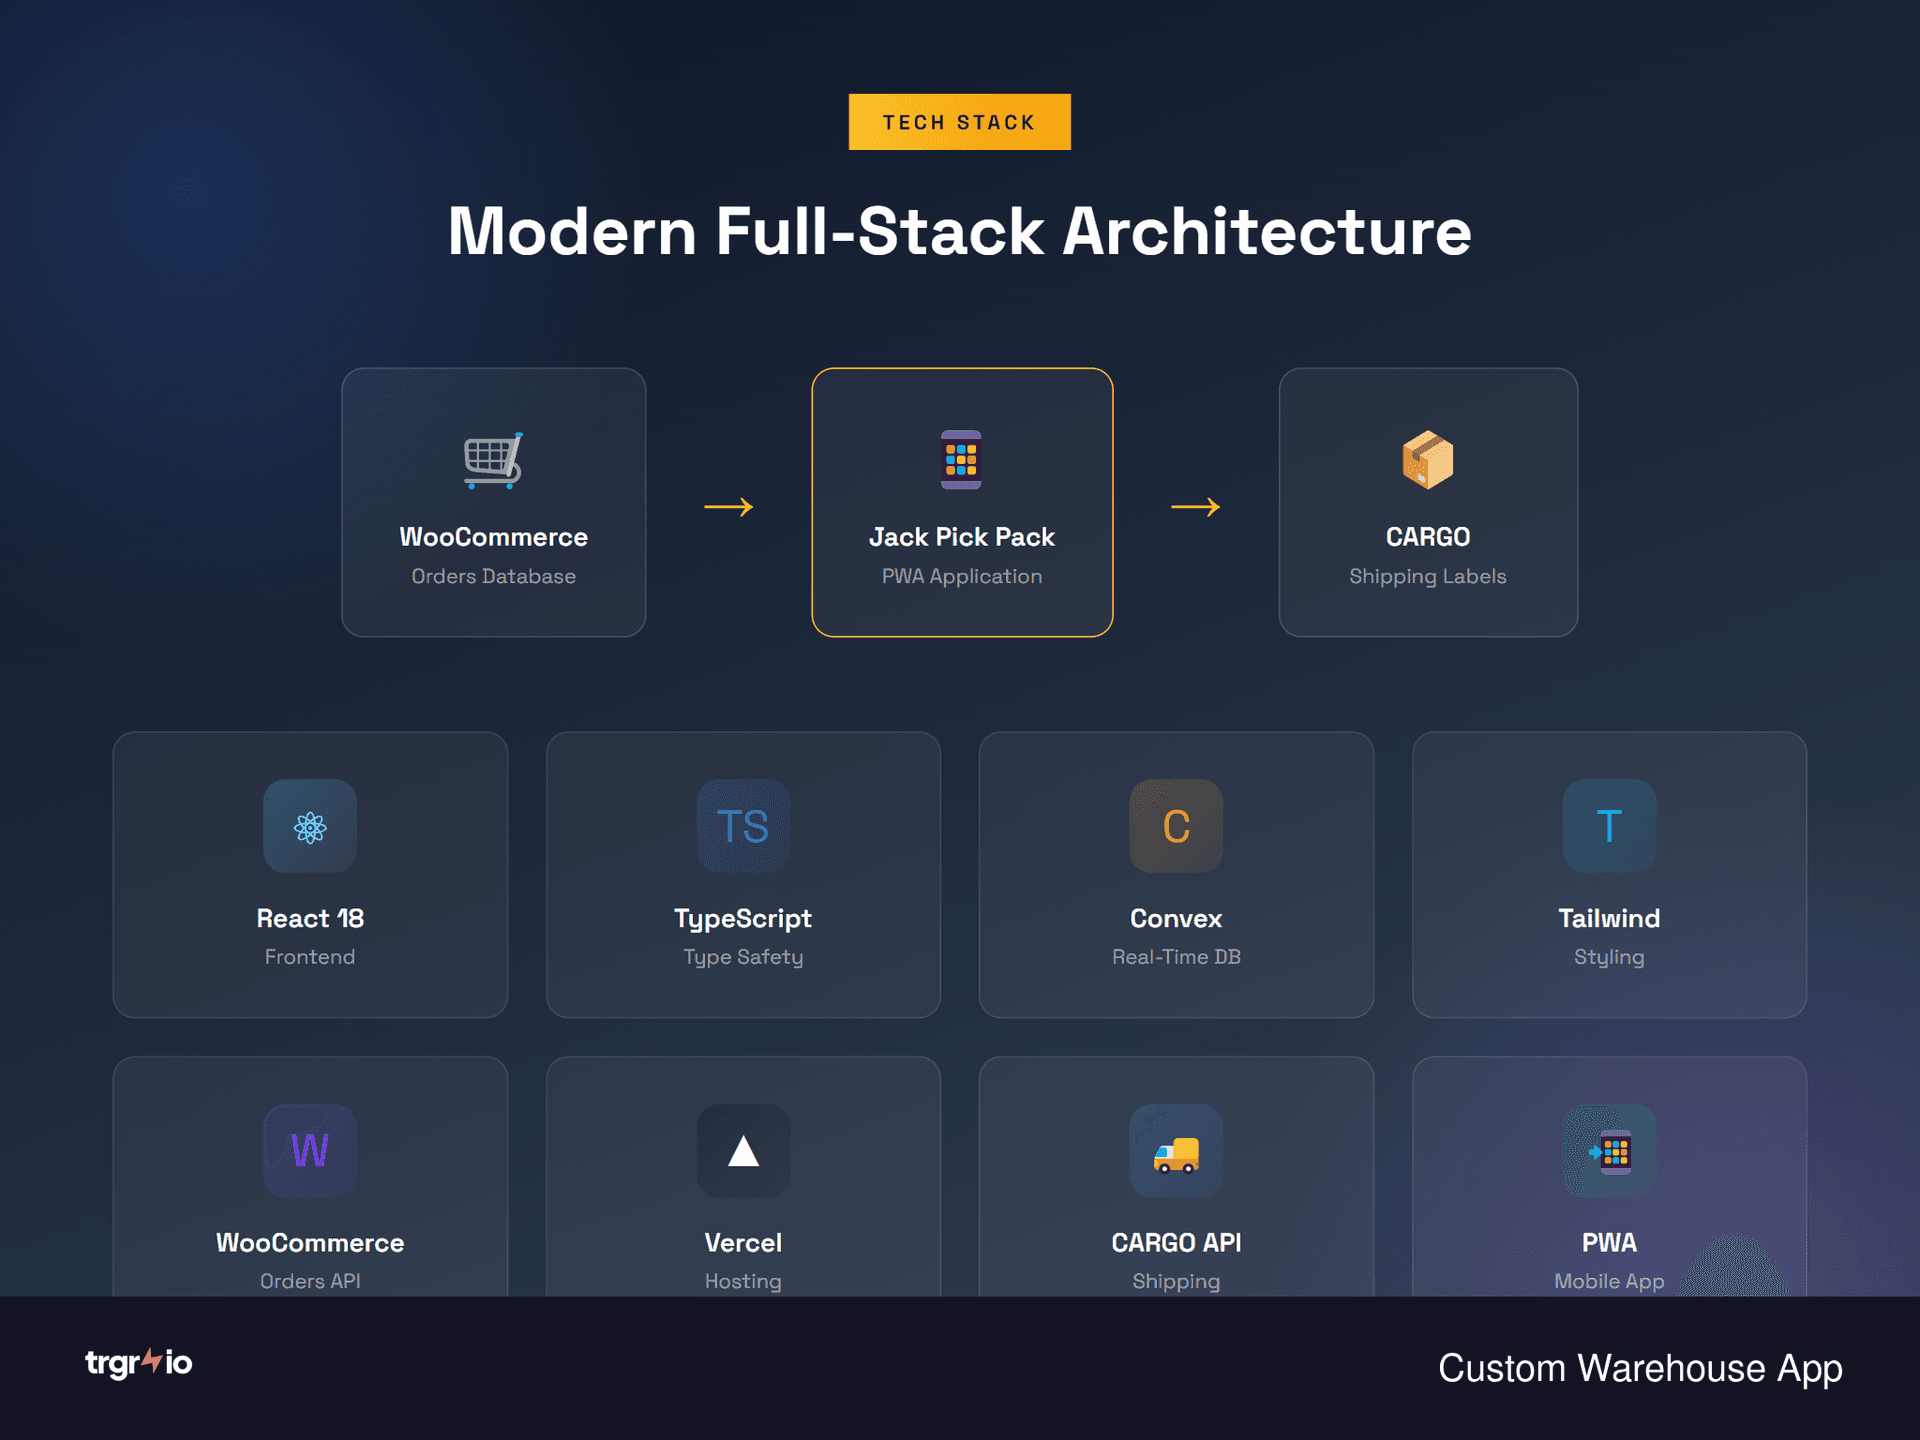The height and width of the screenshot is (1440, 1920).
Task: Click the CARGO API truck icon
Action: click(1176, 1151)
